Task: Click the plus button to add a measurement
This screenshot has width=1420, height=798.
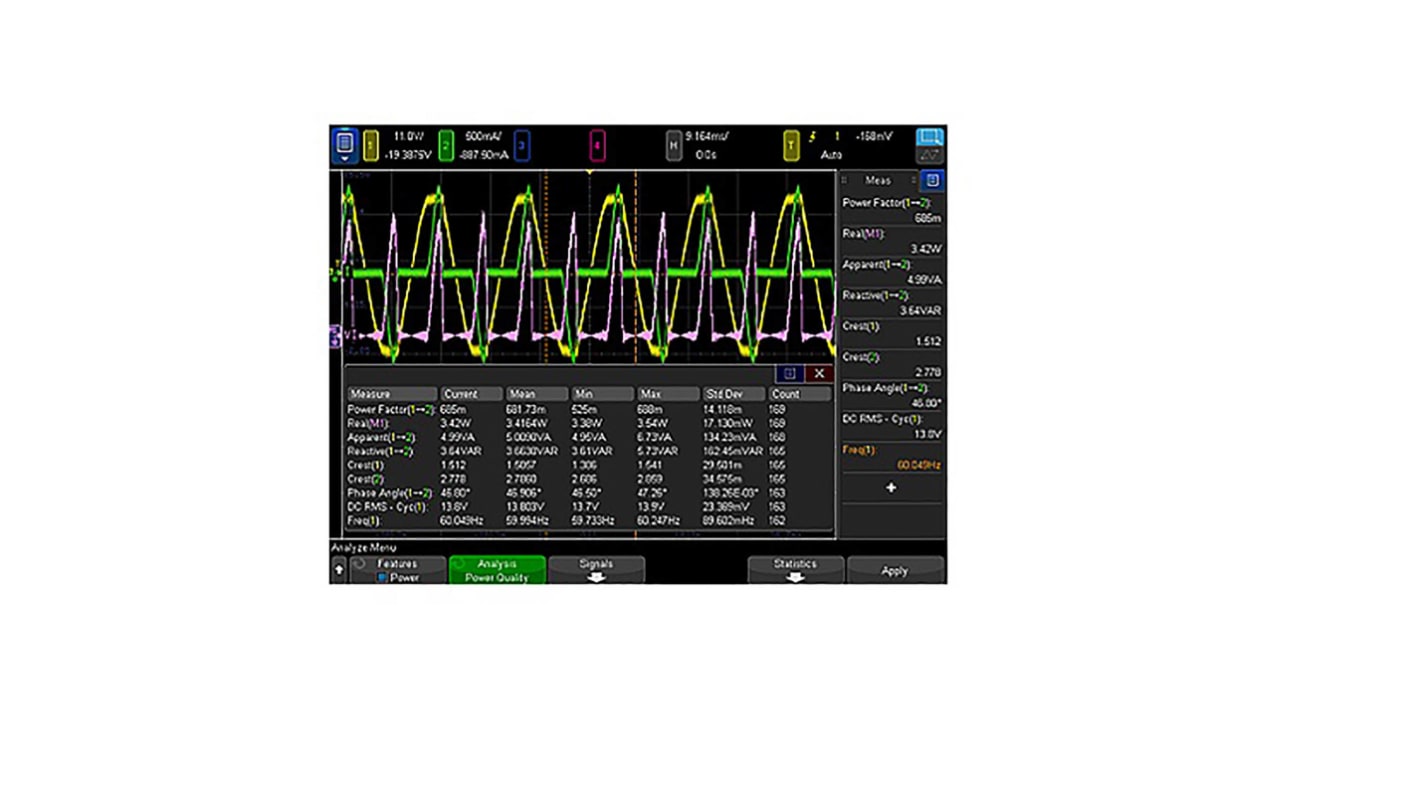Action: tap(890, 487)
